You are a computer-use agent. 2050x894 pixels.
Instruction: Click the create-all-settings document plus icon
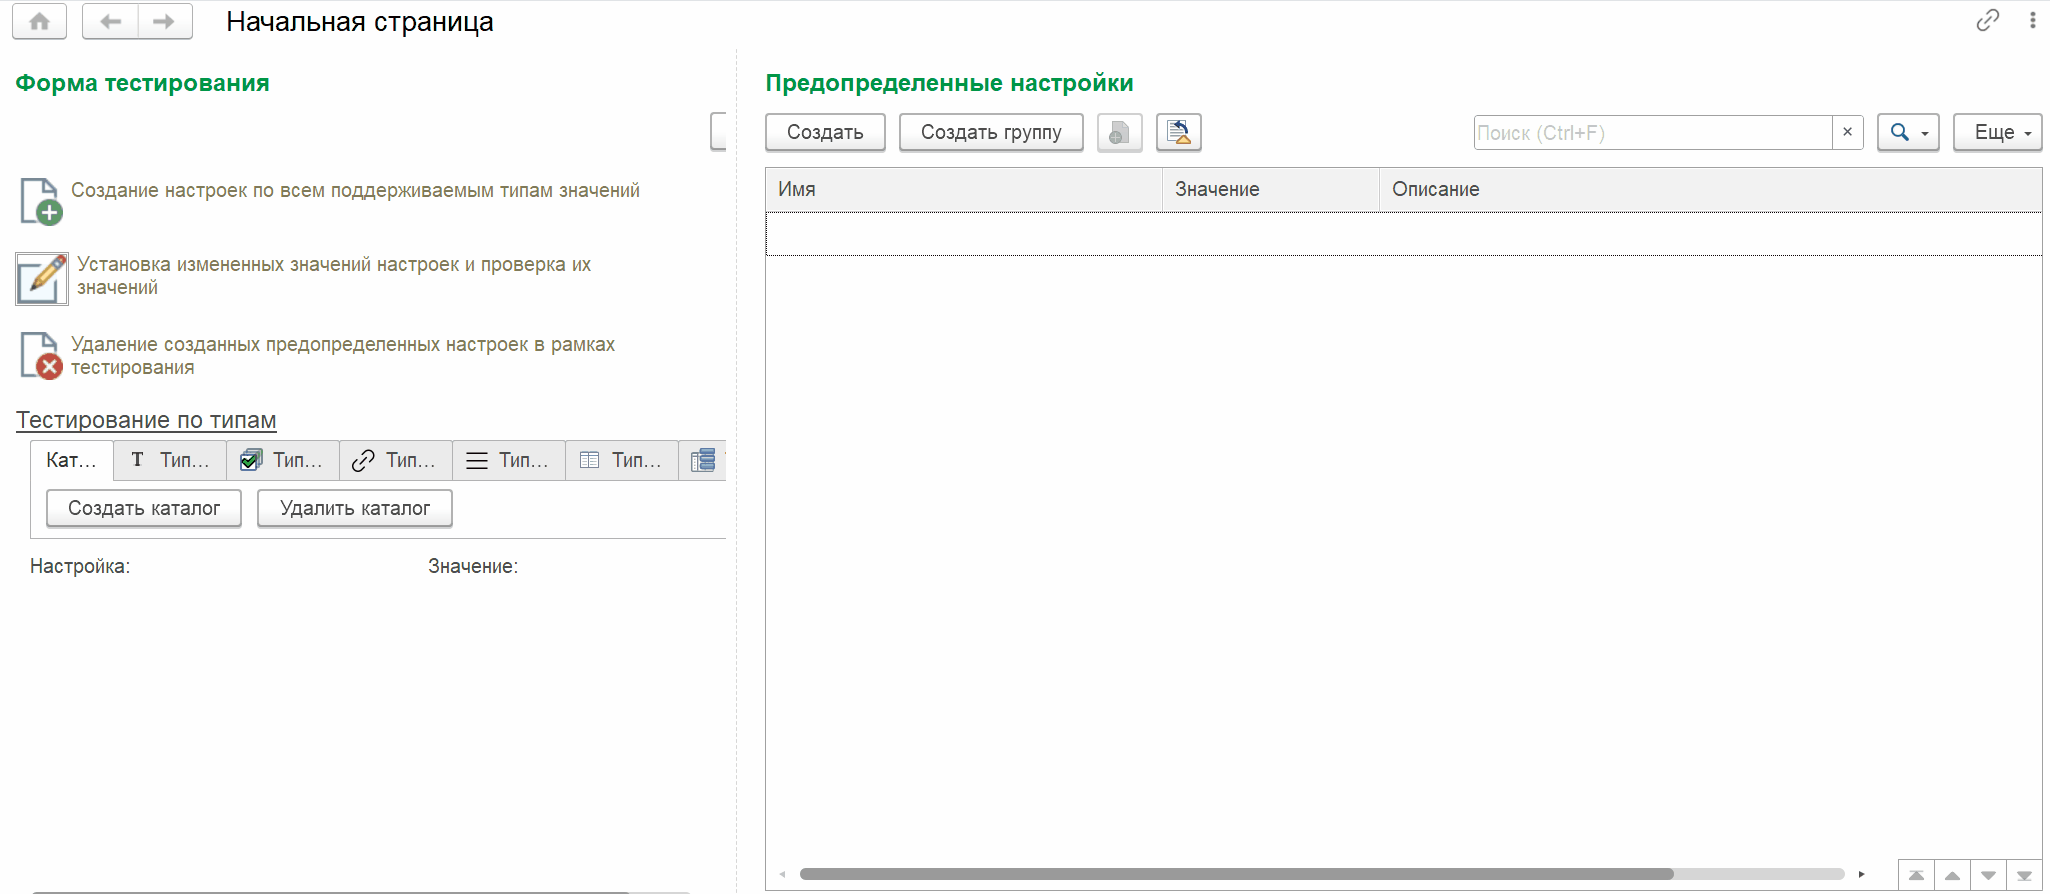click(x=41, y=201)
